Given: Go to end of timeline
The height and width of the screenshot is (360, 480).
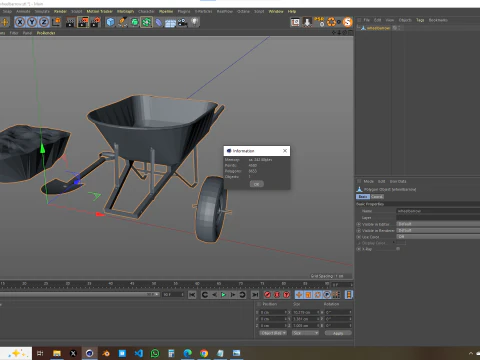Looking at the screenshot, I should pyautogui.click(x=255, y=295).
